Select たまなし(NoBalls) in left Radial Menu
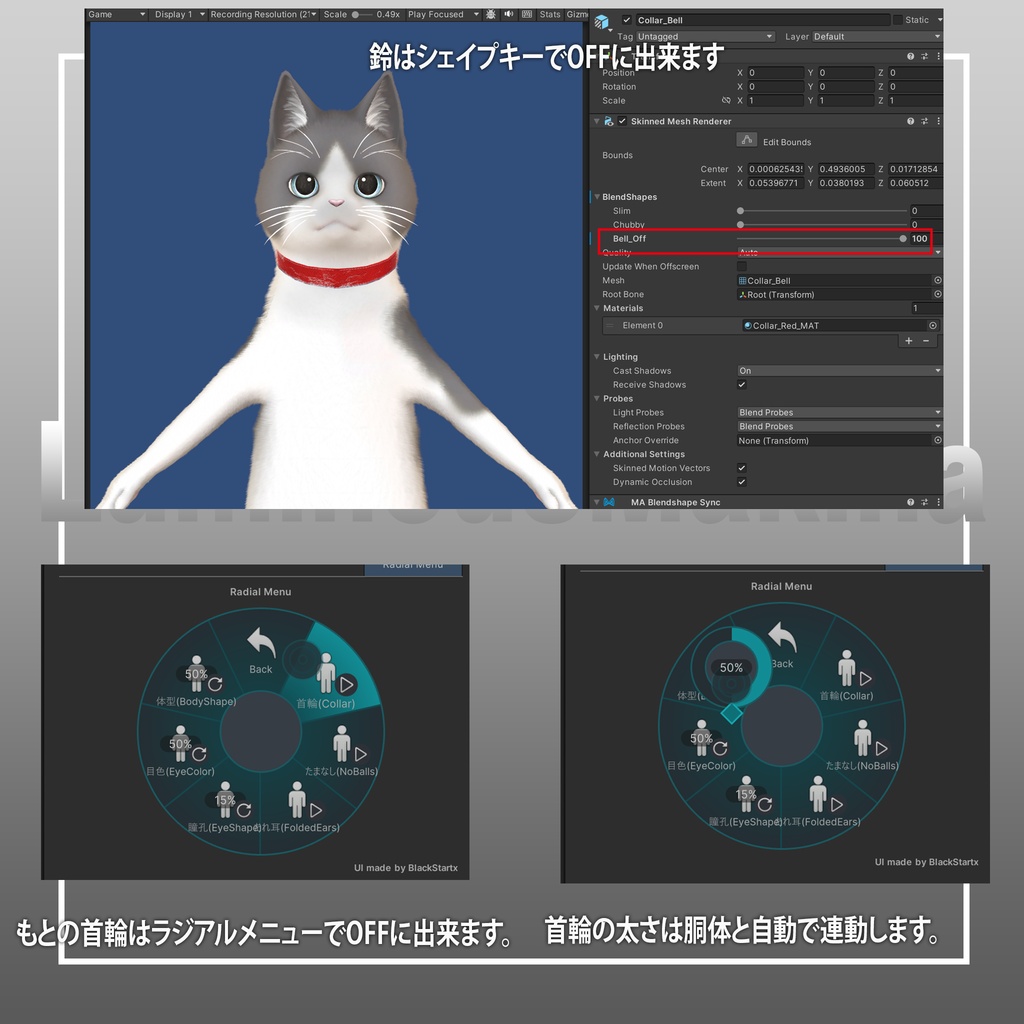This screenshot has width=1024, height=1024. coord(344,750)
